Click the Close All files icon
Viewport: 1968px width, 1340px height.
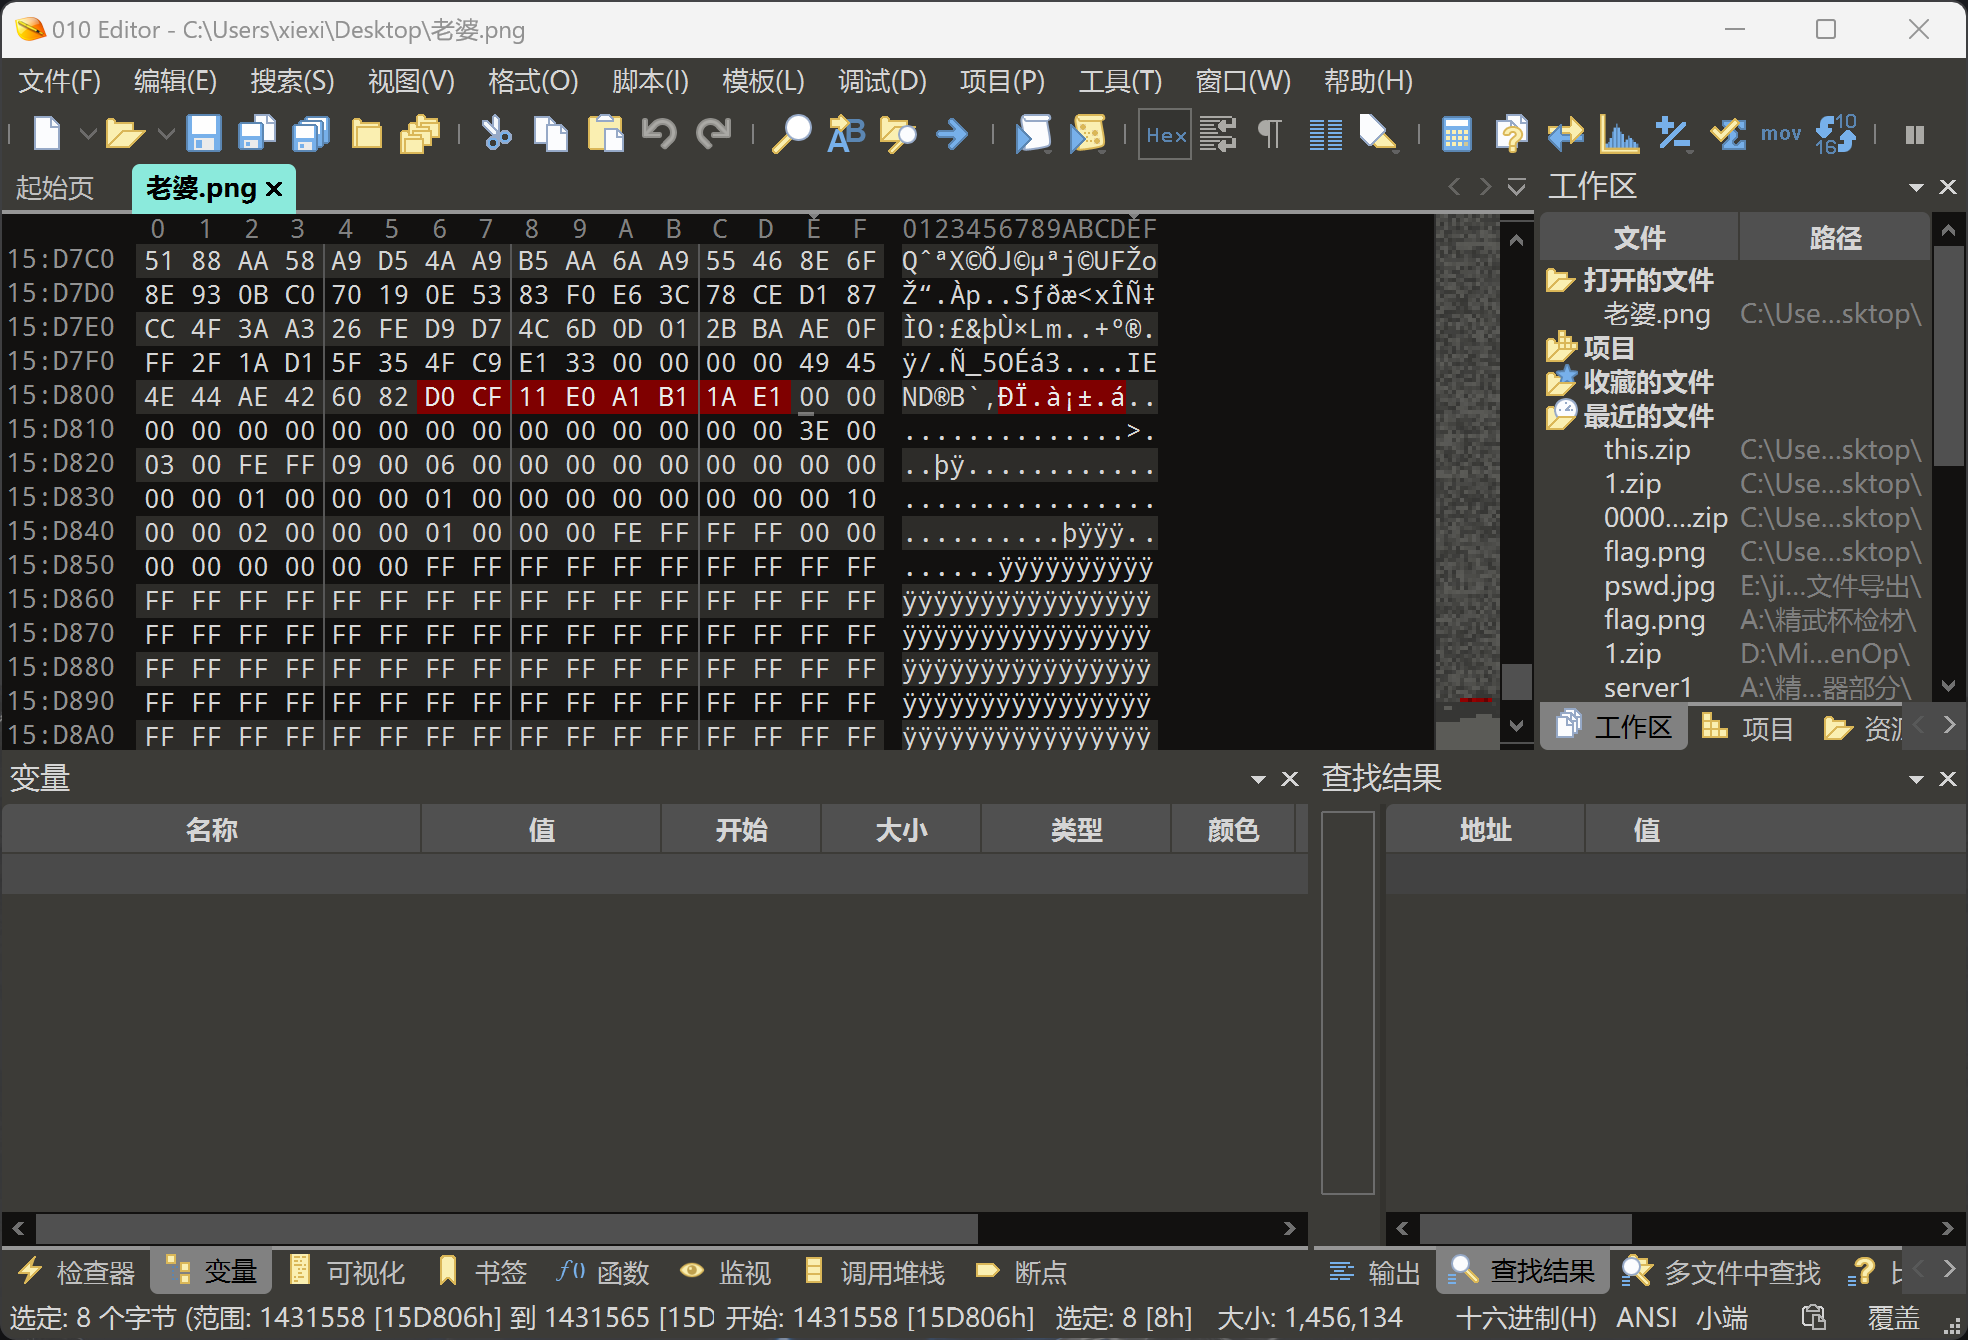click(x=420, y=133)
